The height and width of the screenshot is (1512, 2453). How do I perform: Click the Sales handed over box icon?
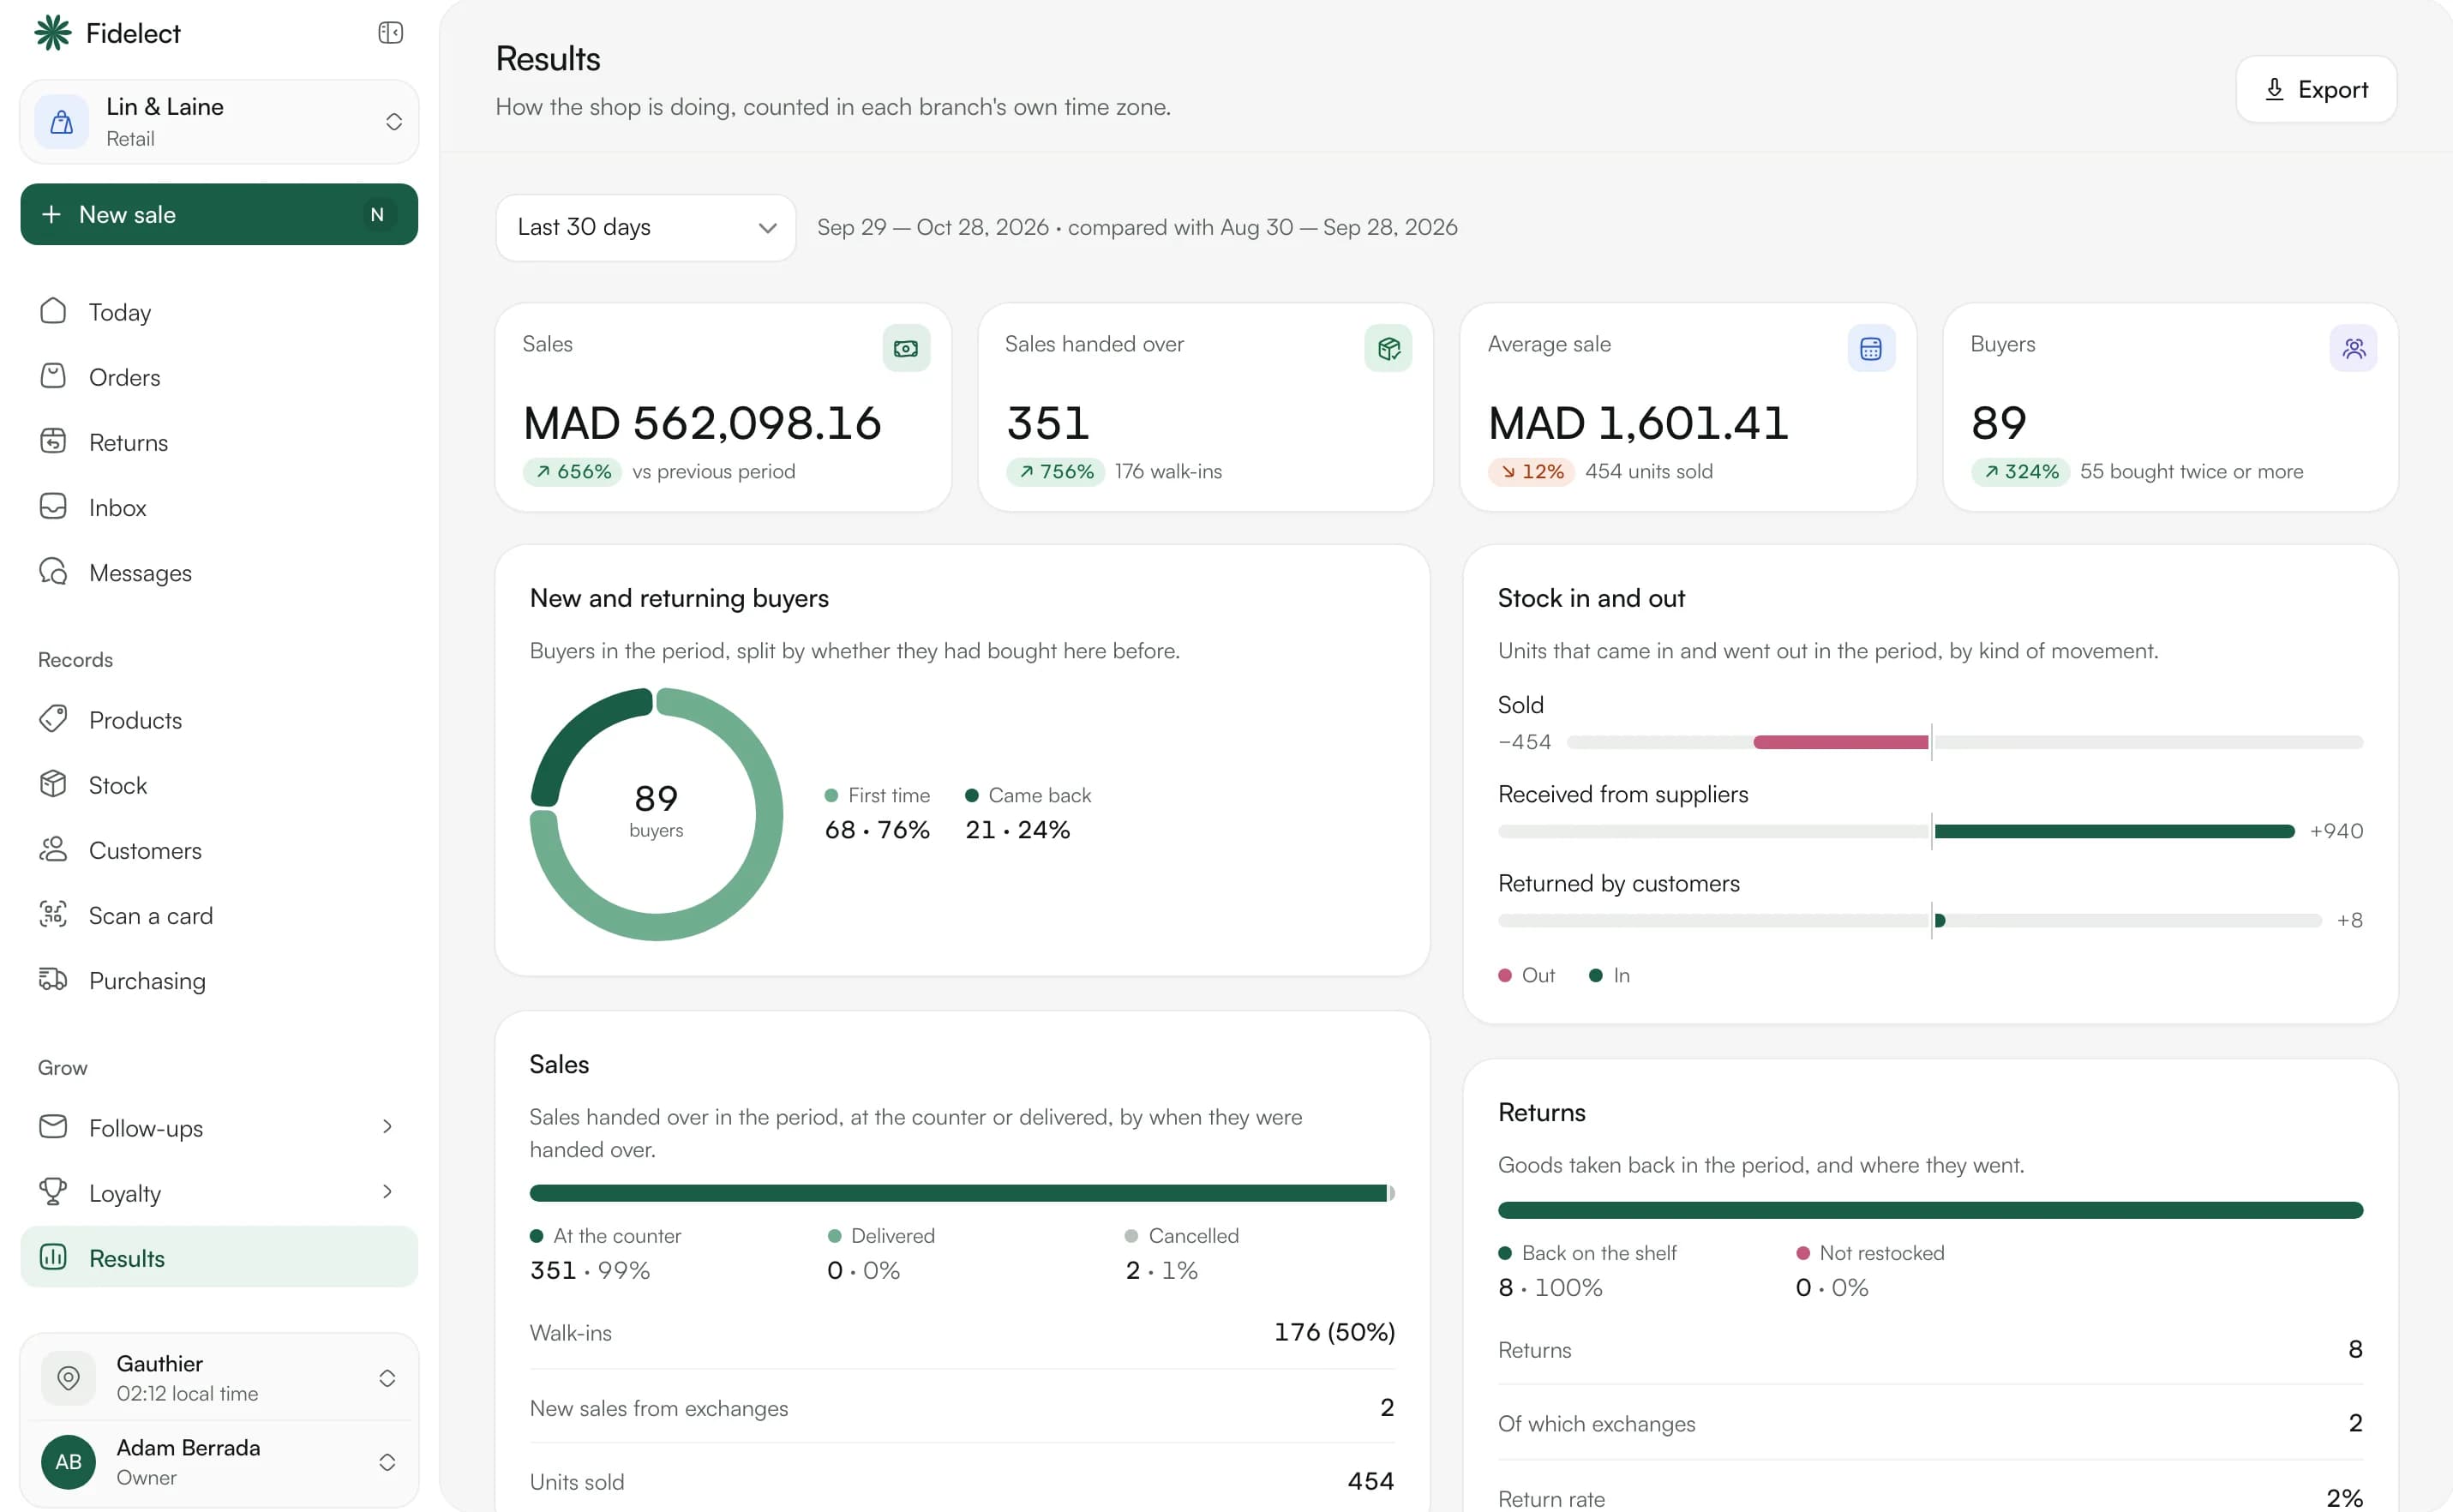pos(1388,348)
